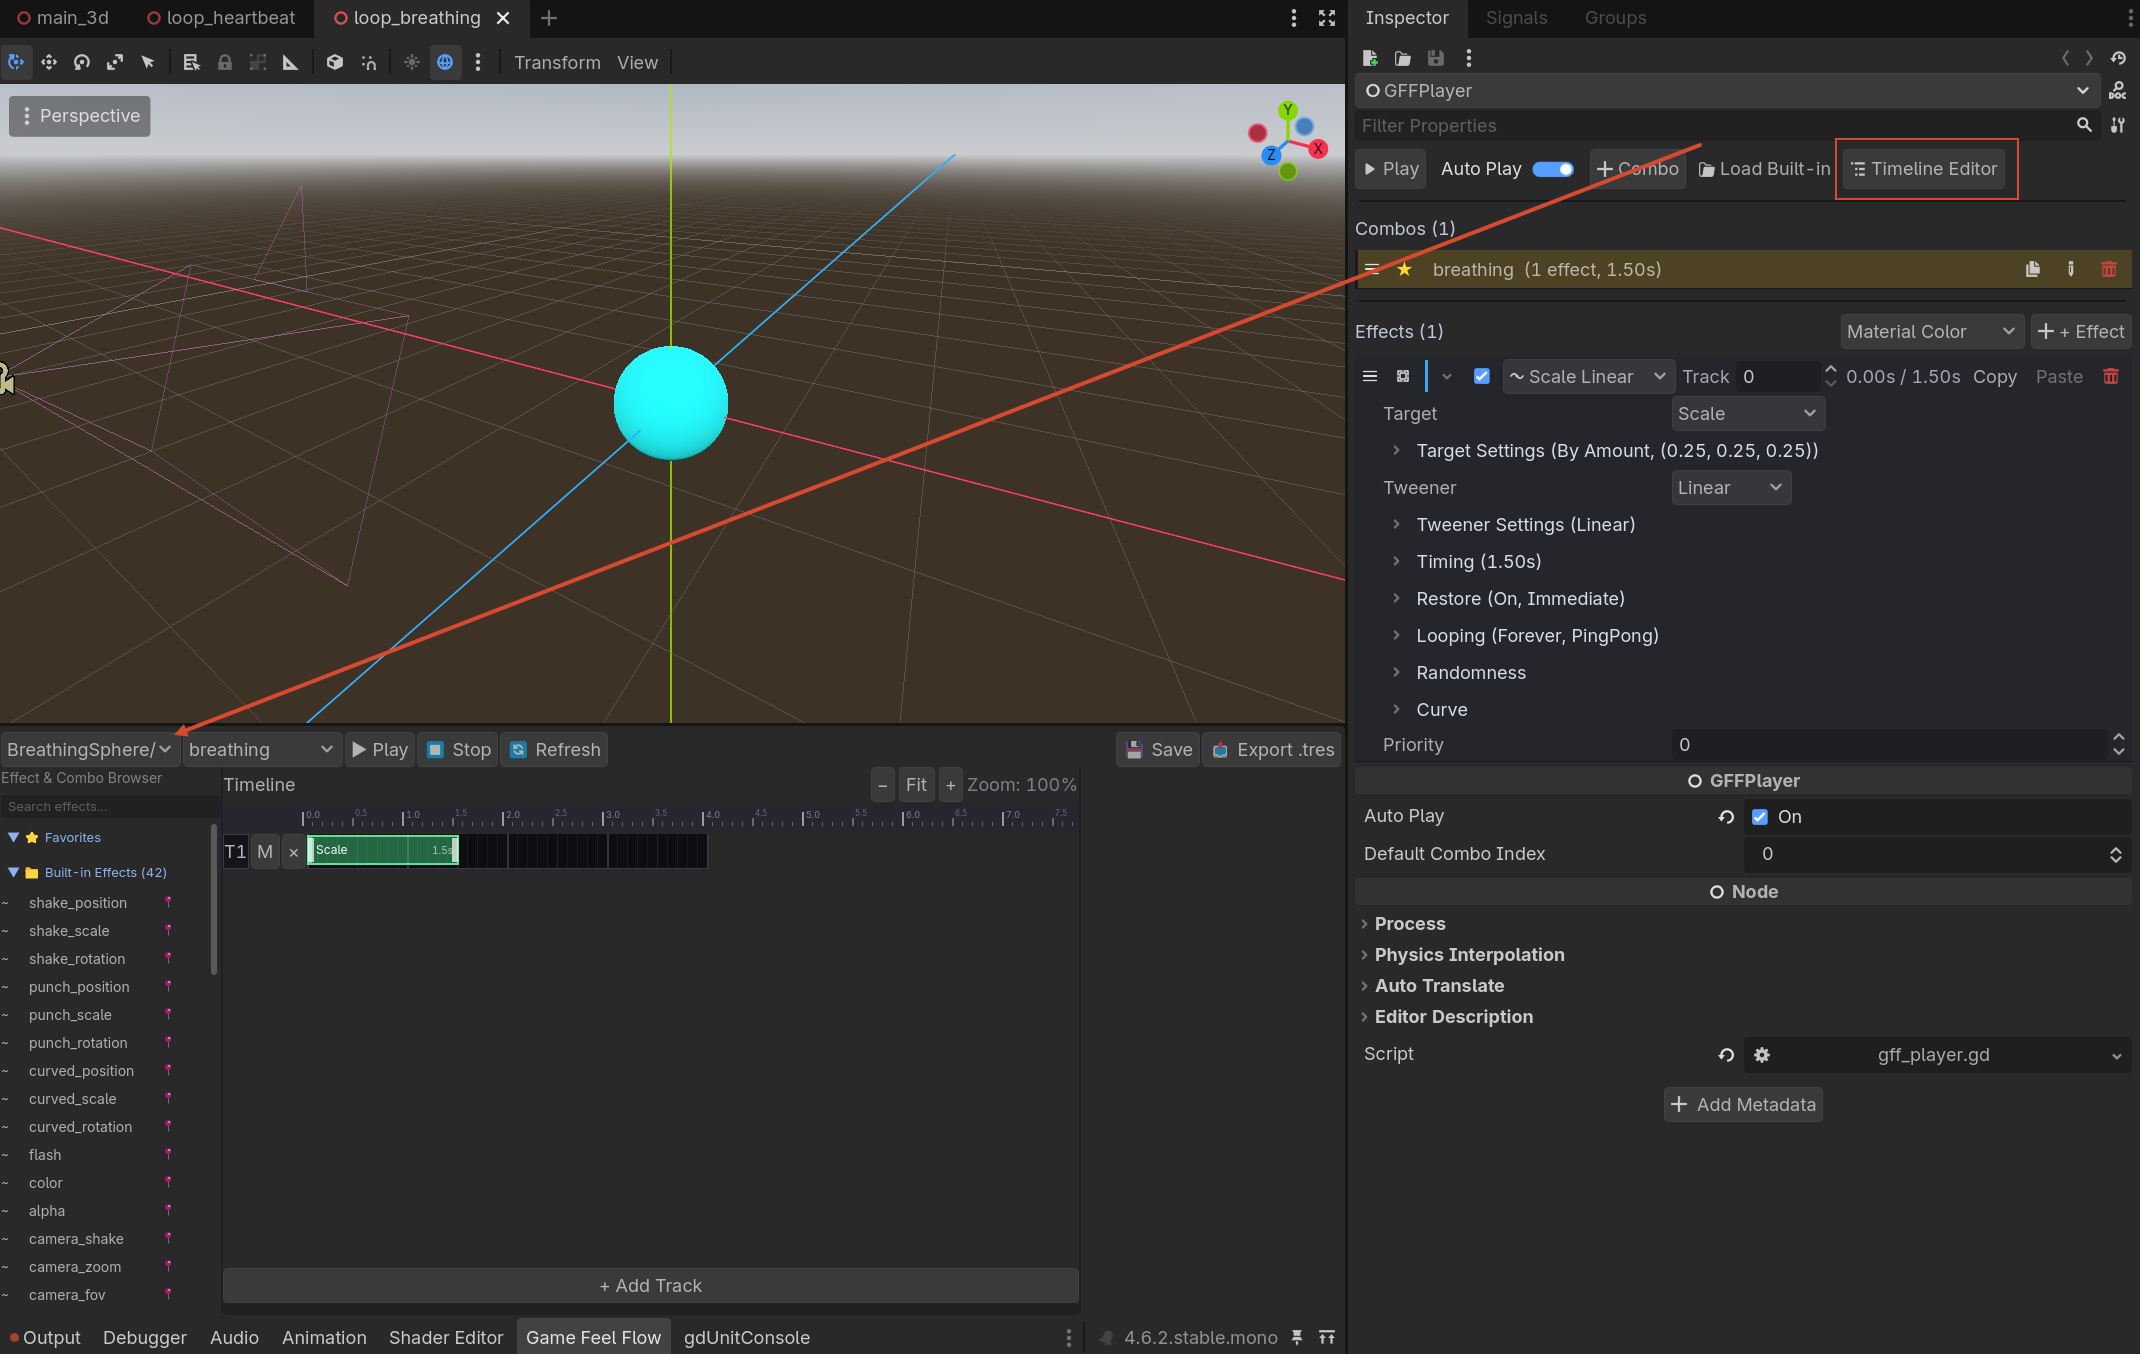The height and width of the screenshot is (1354, 2140).
Task: Click the + Add Track button
Action: 651,1286
